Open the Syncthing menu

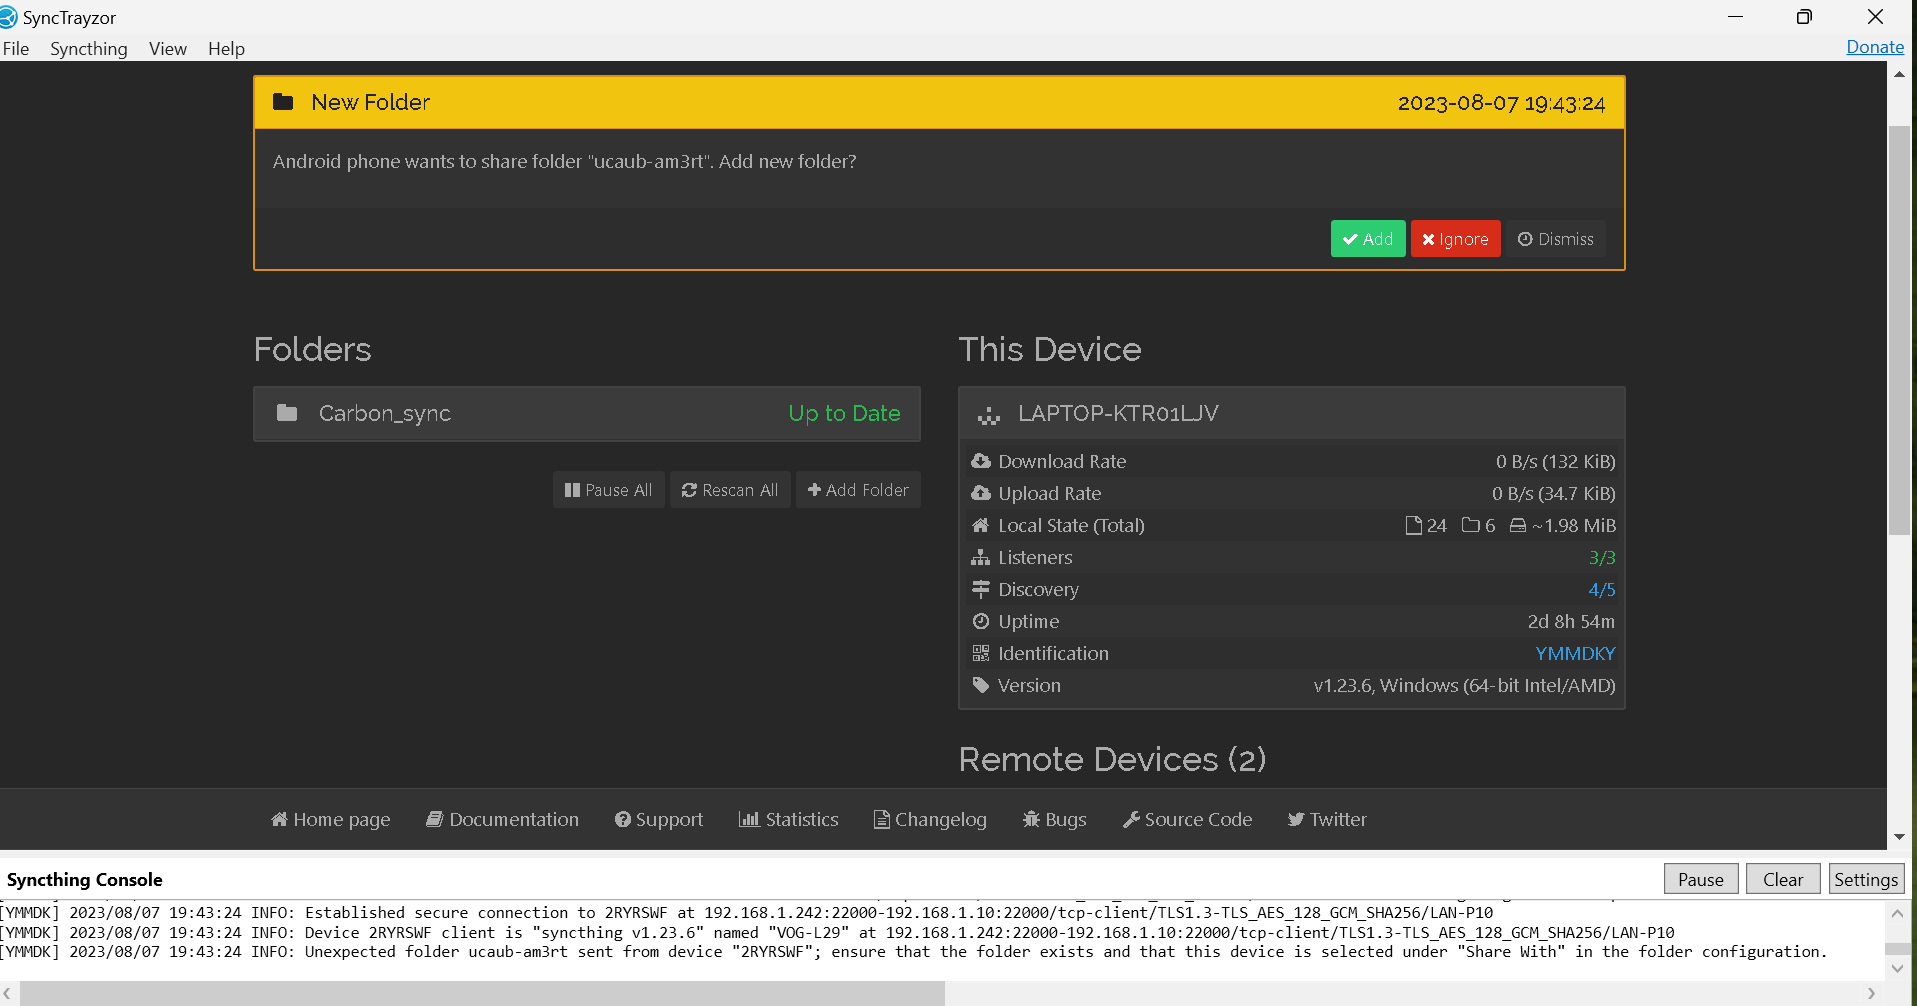point(89,48)
